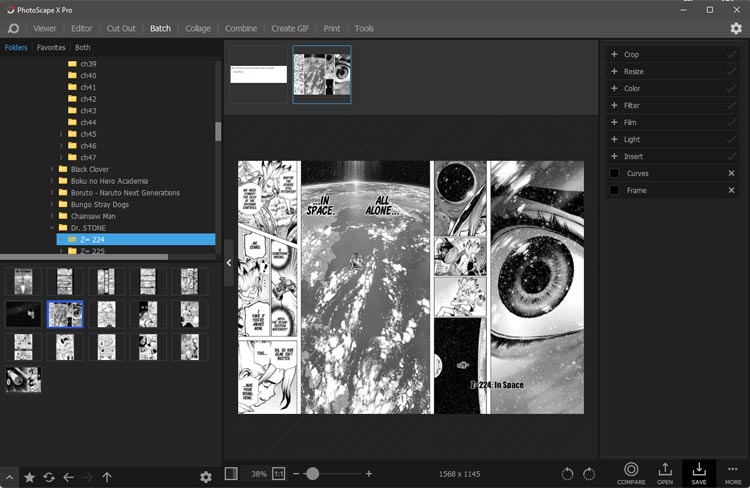Toggle the Film checkmark
The width and height of the screenshot is (750, 488).
click(731, 122)
